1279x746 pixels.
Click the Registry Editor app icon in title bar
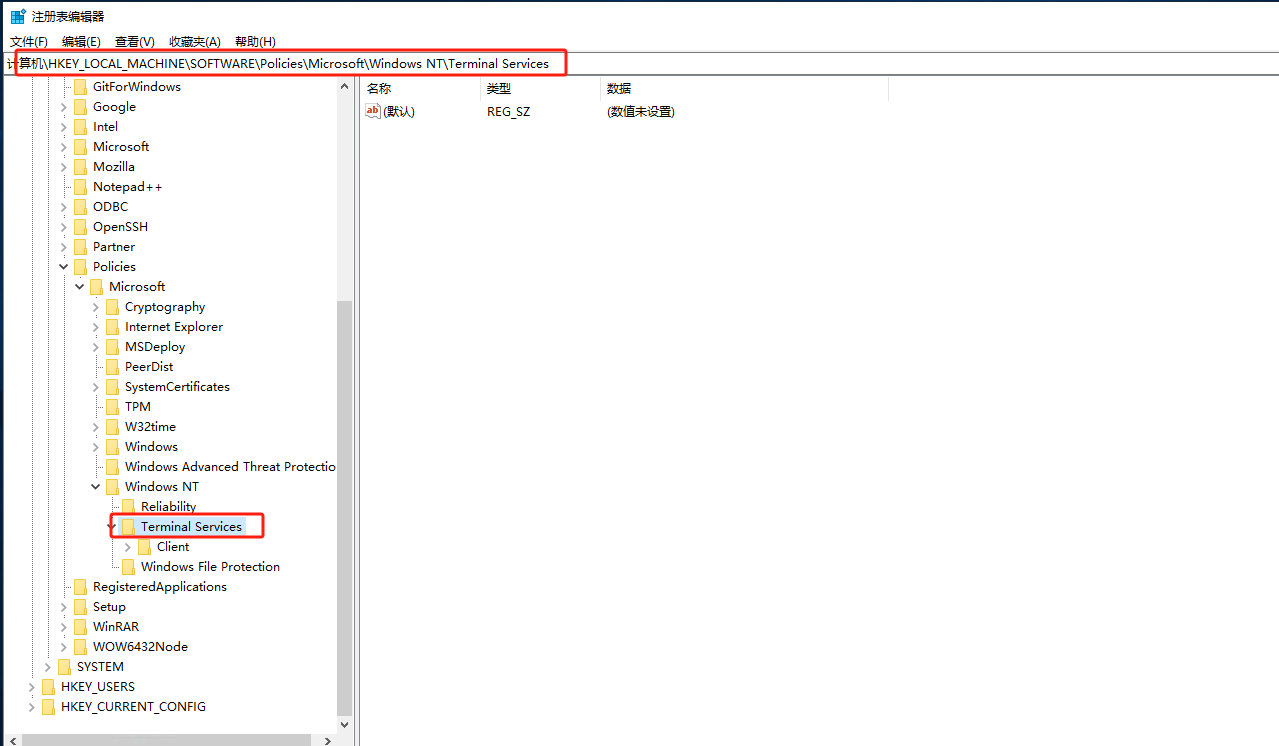18,16
